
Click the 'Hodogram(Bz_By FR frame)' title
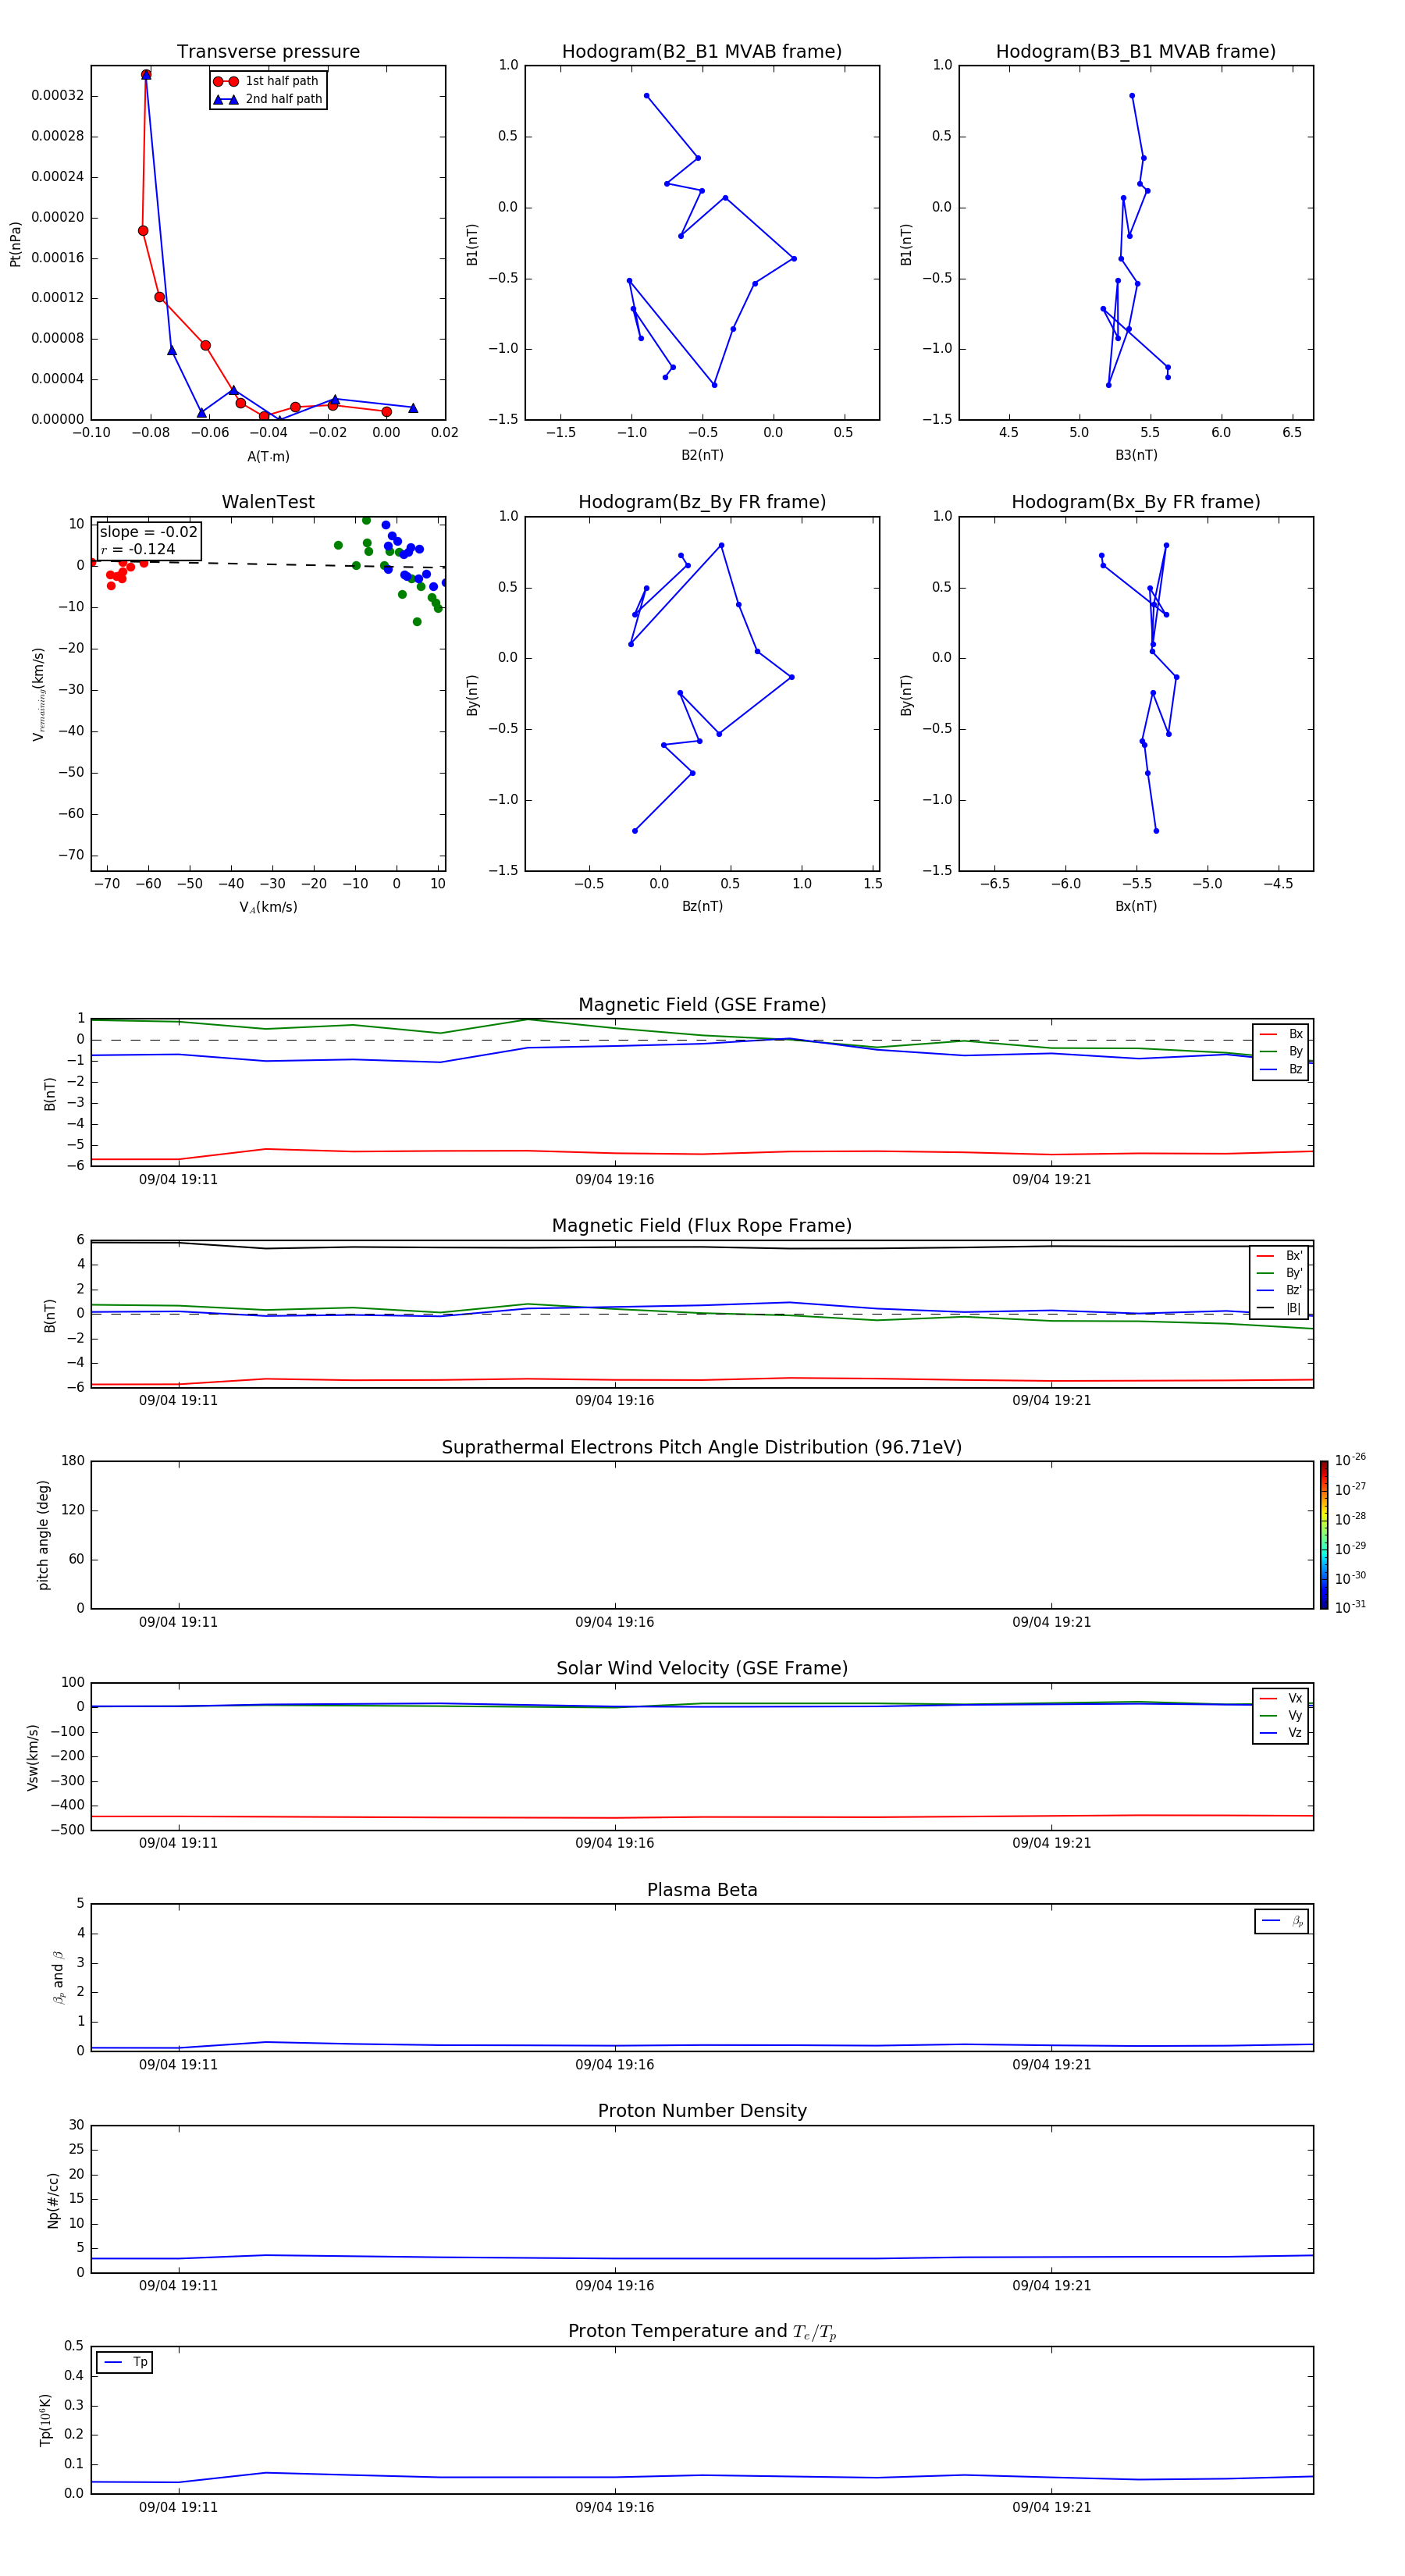click(702, 502)
